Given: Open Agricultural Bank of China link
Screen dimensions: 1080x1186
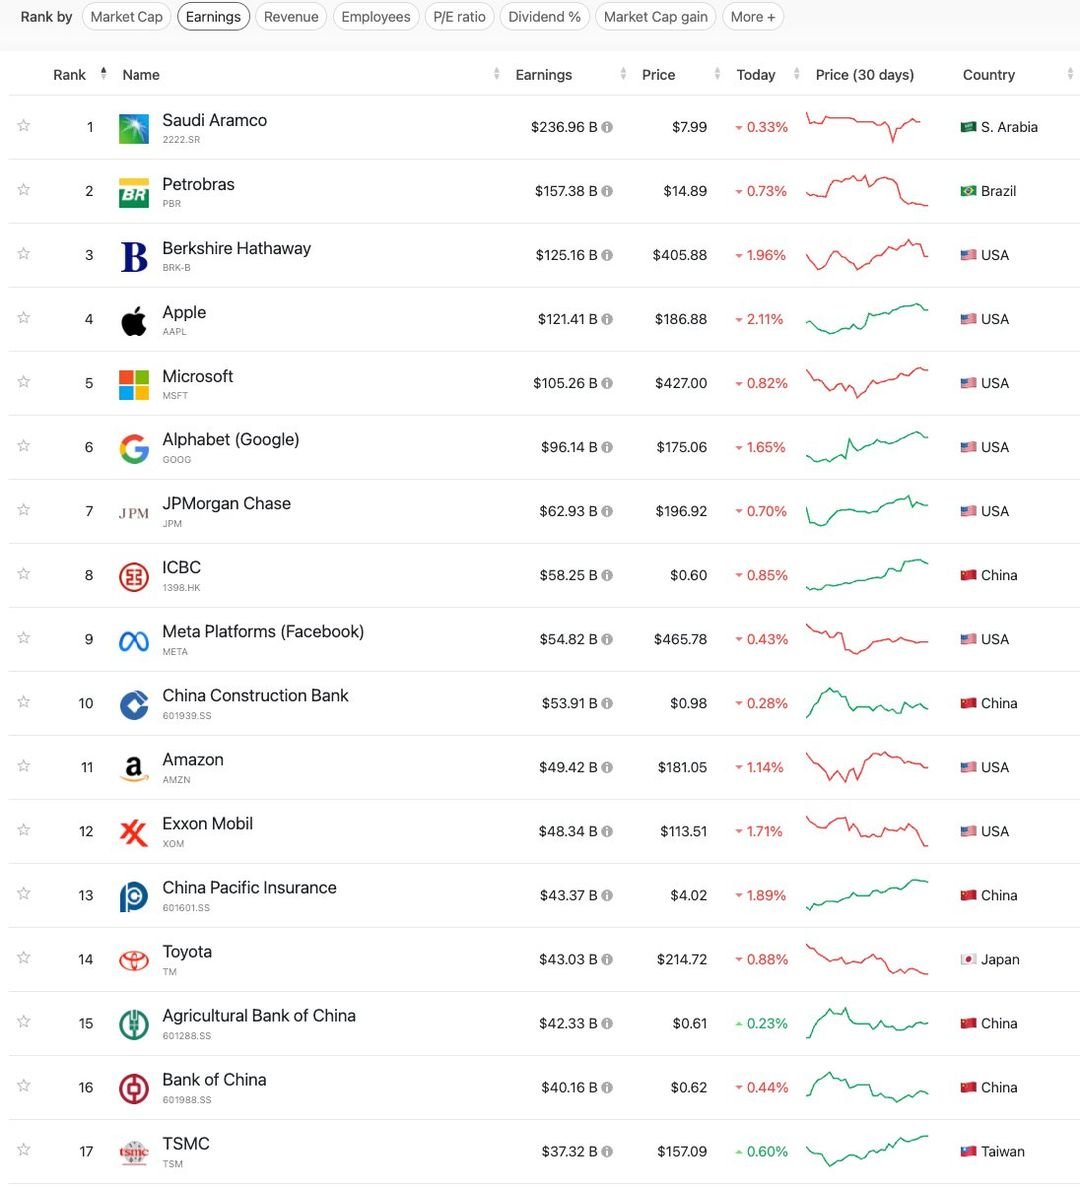Looking at the screenshot, I should (x=259, y=1016).
